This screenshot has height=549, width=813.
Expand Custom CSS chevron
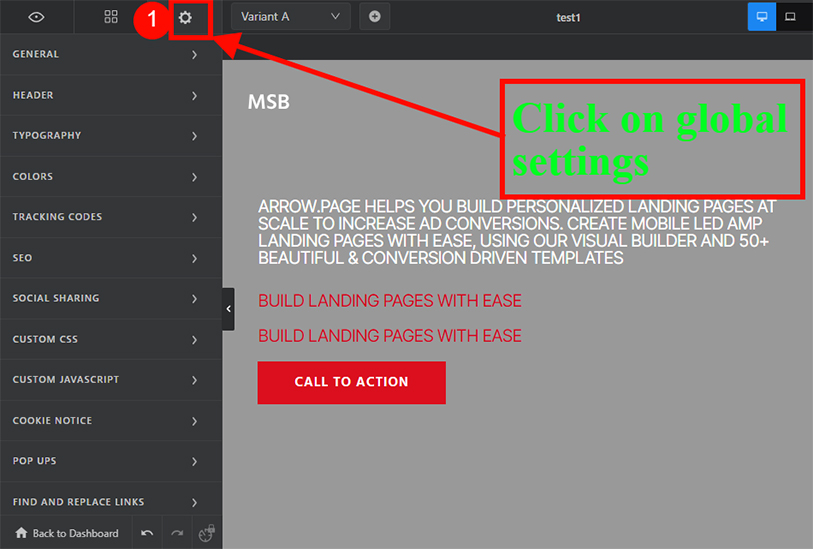(x=194, y=340)
